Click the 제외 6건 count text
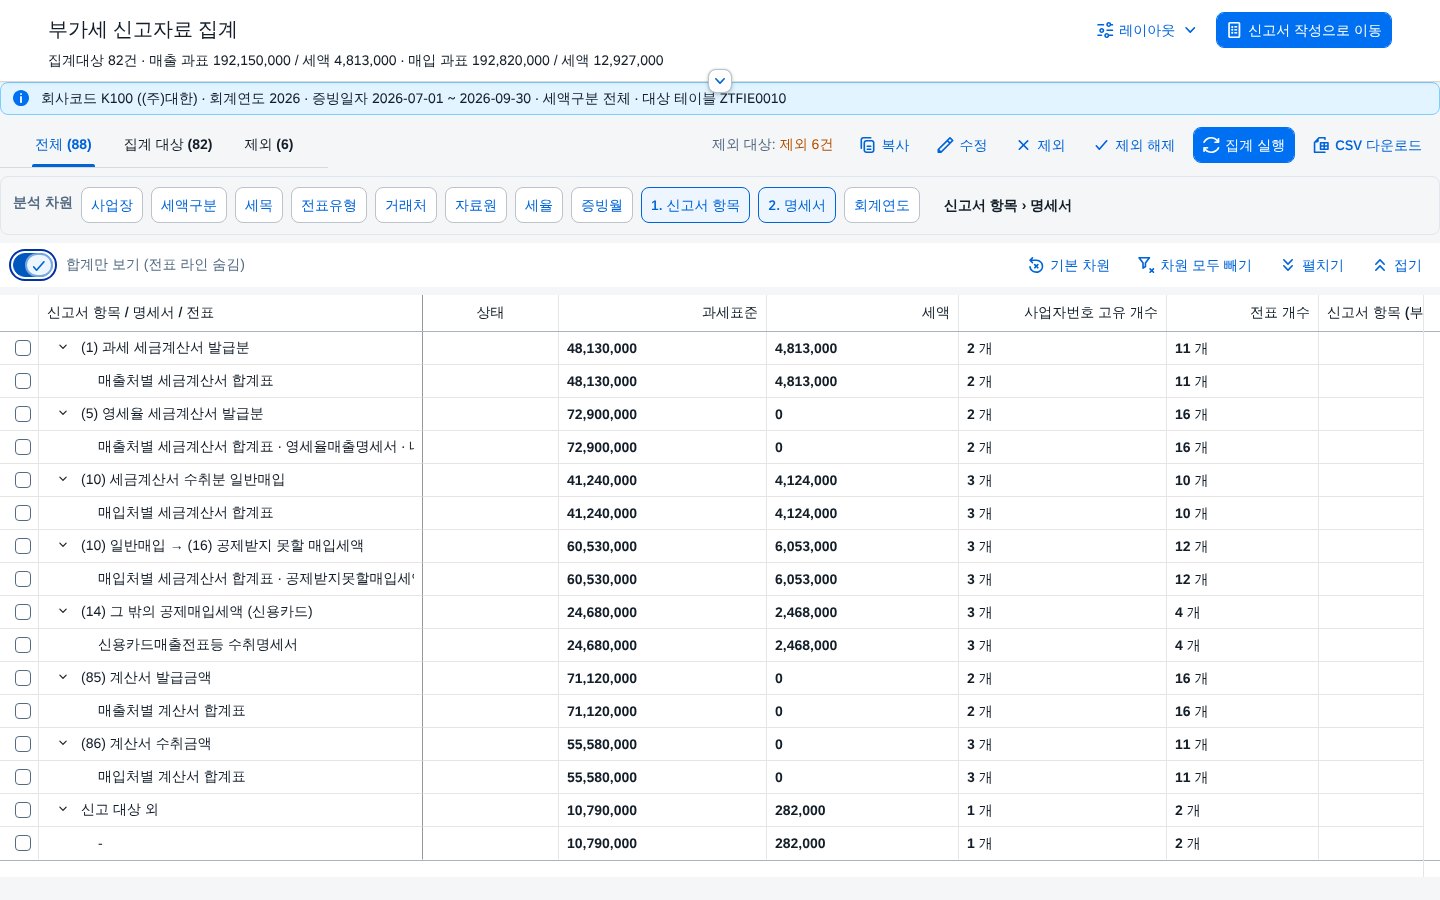 click(806, 145)
